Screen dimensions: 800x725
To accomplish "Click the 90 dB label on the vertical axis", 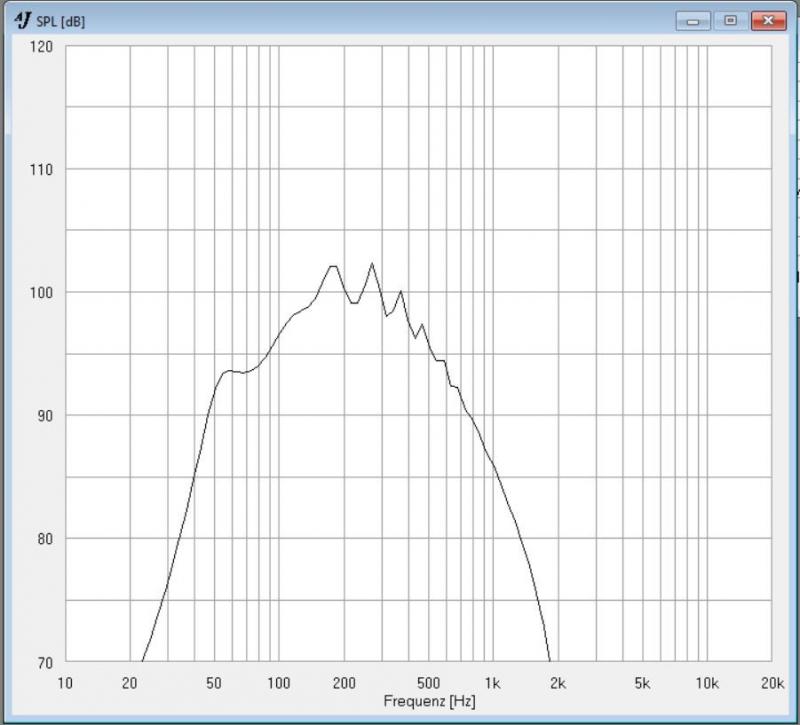I will point(41,416).
